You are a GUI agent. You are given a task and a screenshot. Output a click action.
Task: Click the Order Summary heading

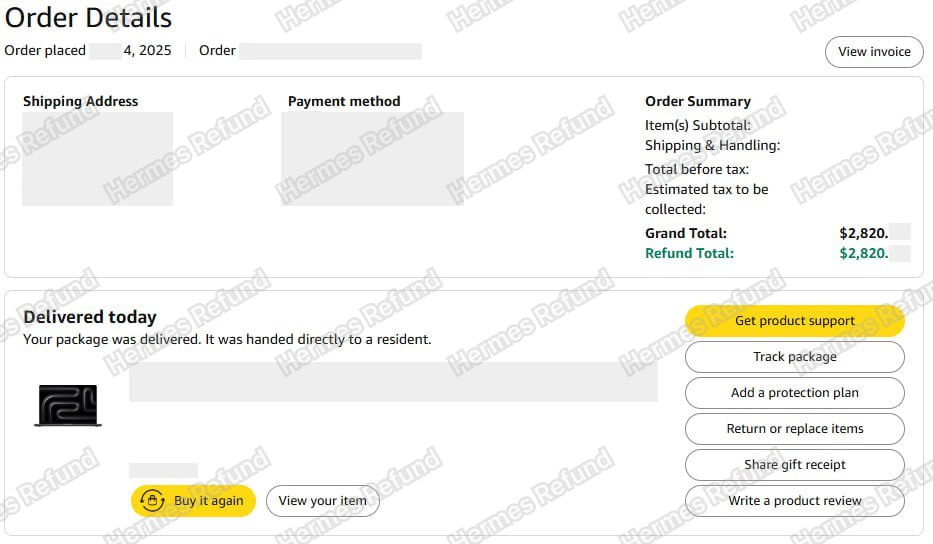click(698, 101)
